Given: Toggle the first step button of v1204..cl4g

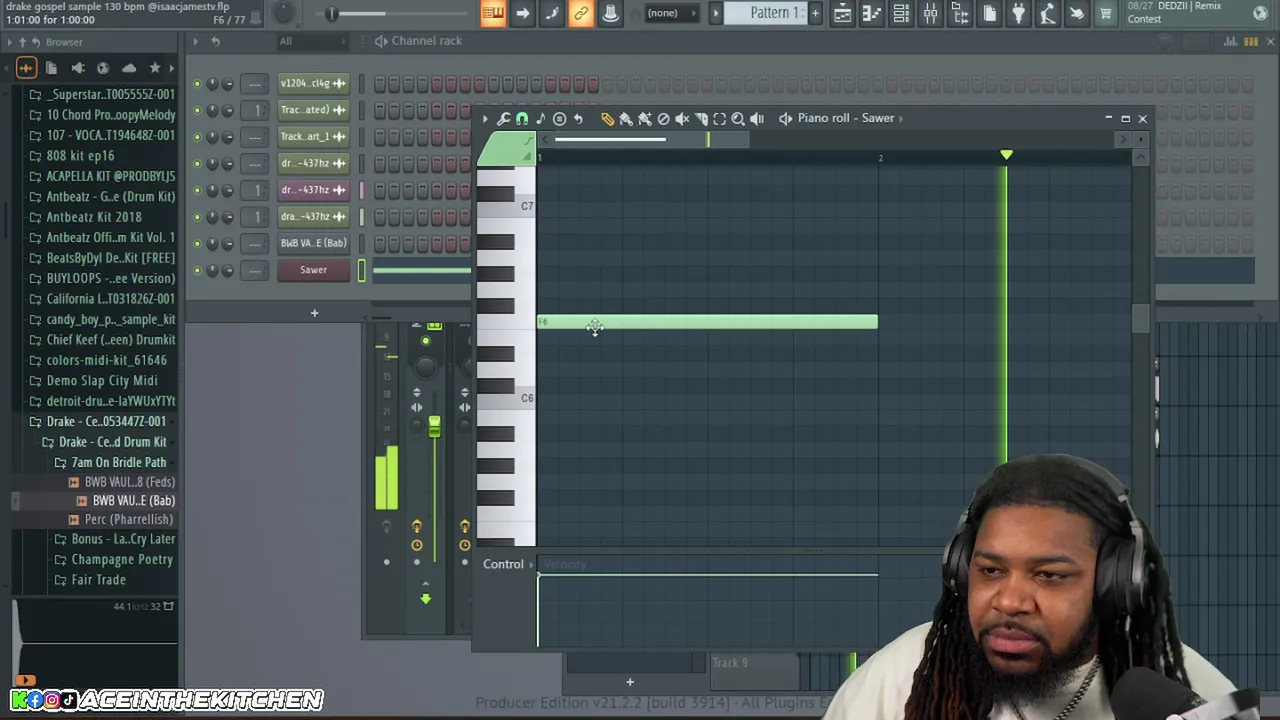Looking at the screenshot, I should (380, 84).
